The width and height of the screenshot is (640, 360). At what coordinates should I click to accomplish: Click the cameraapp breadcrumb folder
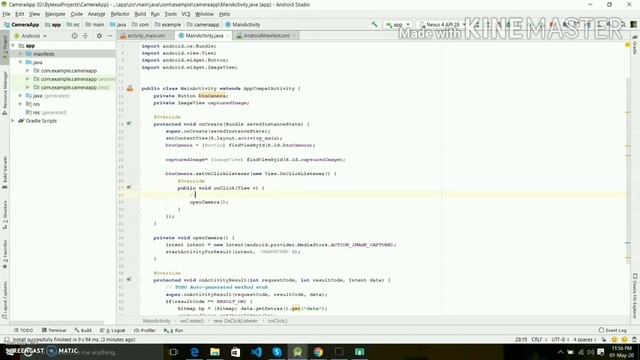pyautogui.click(x=203, y=25)
